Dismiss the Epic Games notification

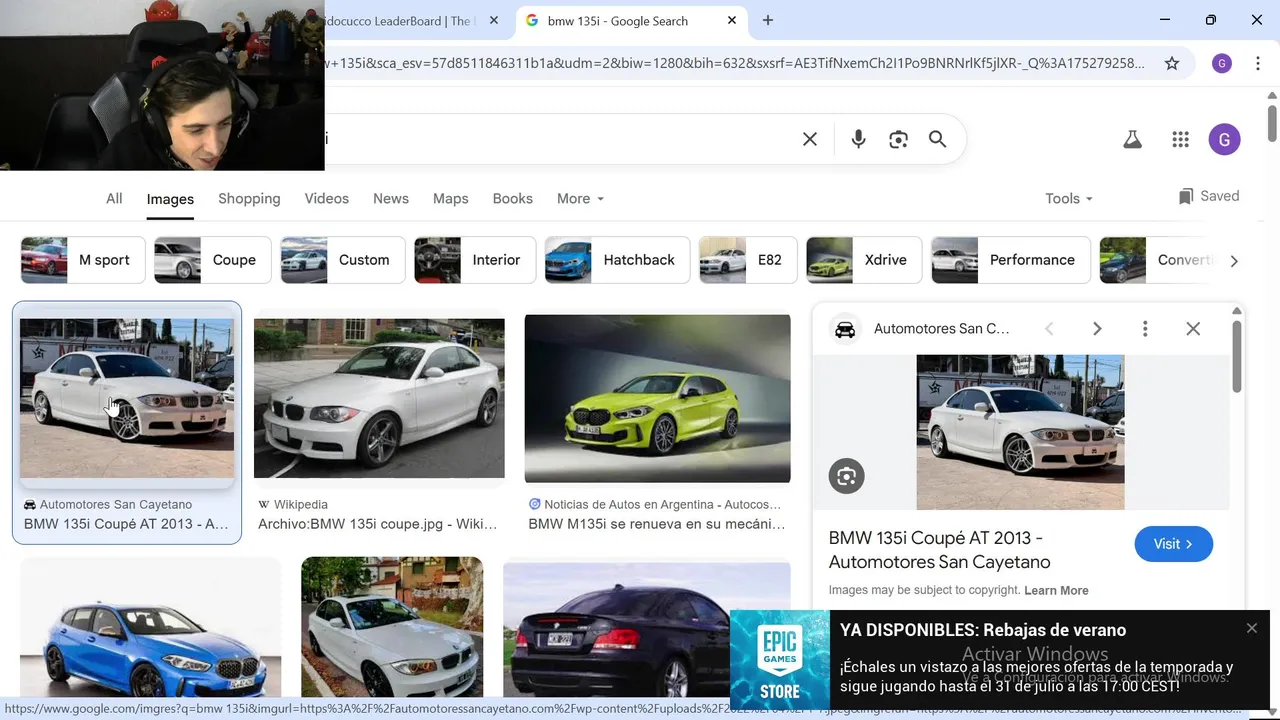coord(1252,628)
